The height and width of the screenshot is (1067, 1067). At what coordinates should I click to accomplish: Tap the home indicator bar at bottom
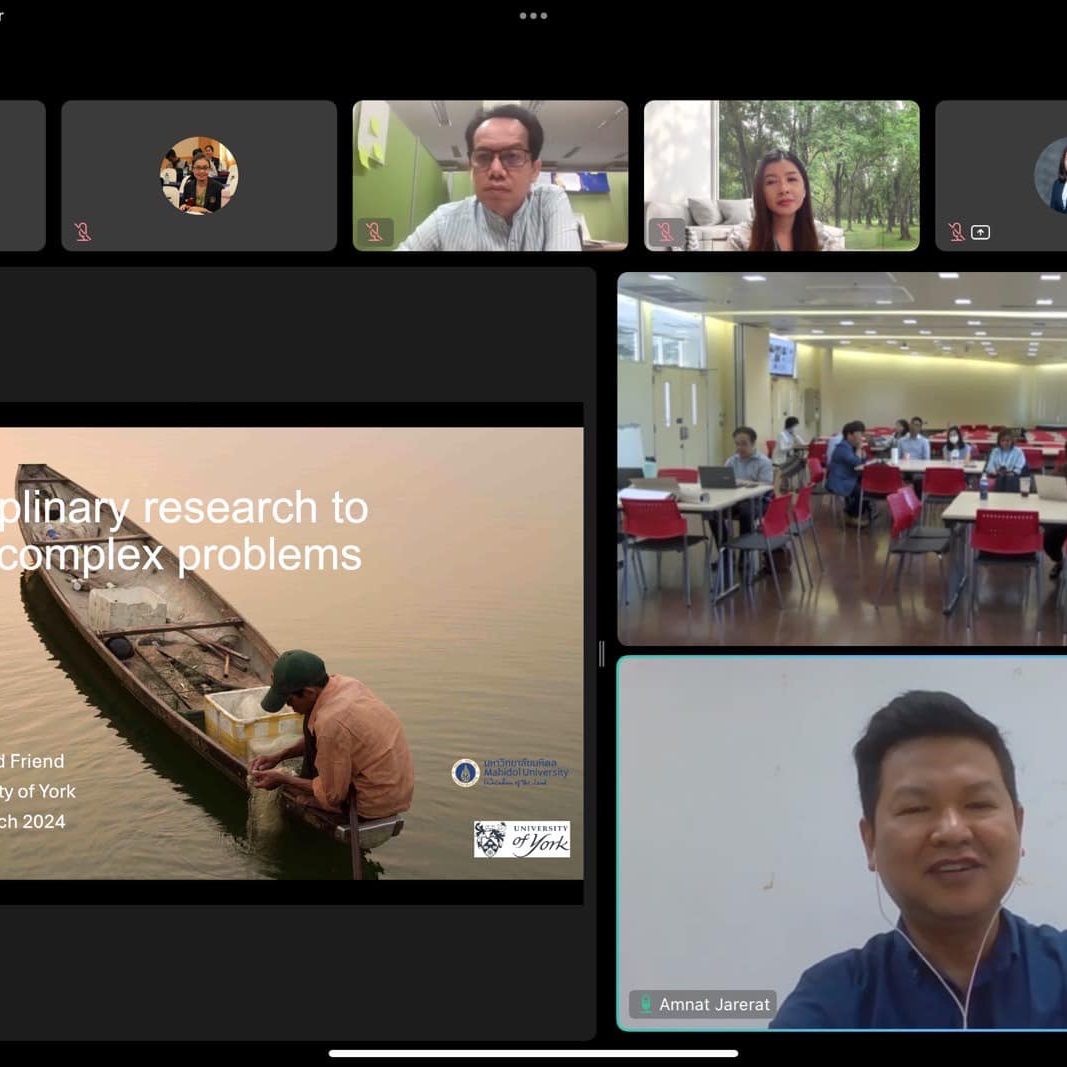(x=533, y=1053)
